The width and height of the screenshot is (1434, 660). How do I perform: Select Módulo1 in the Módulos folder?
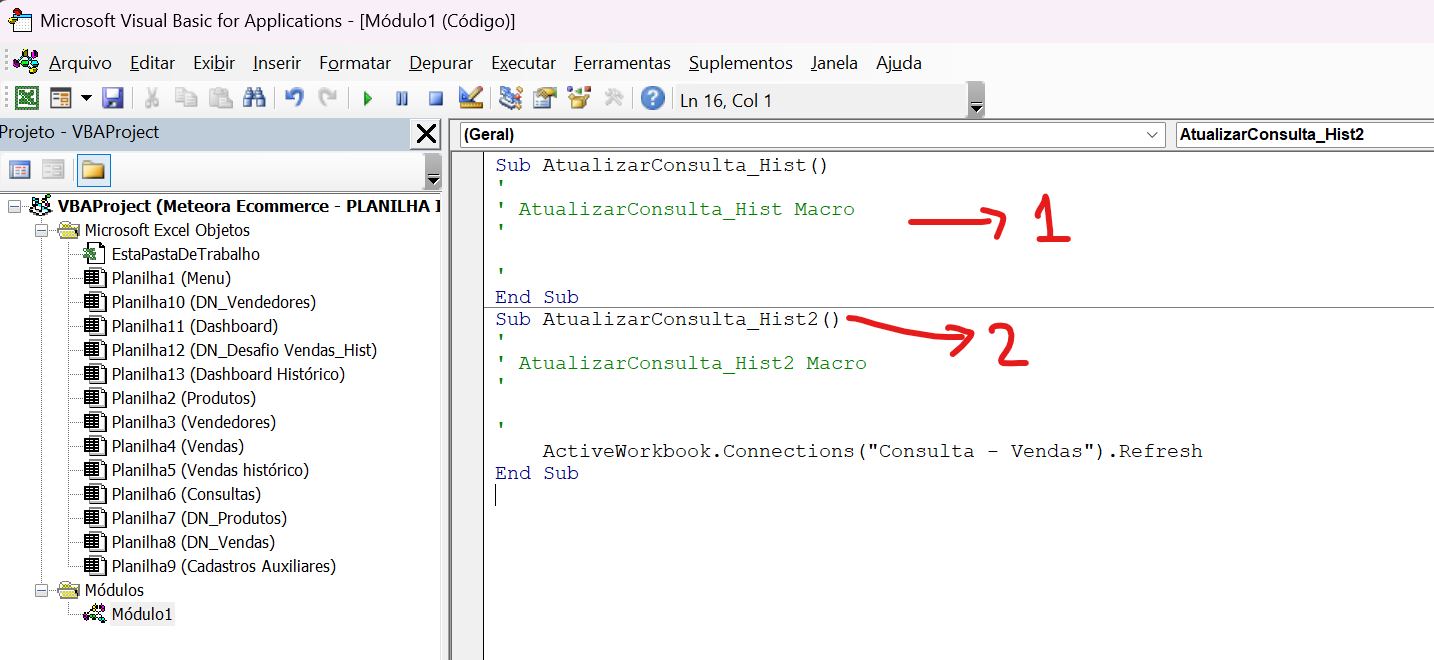pos(141,614)
